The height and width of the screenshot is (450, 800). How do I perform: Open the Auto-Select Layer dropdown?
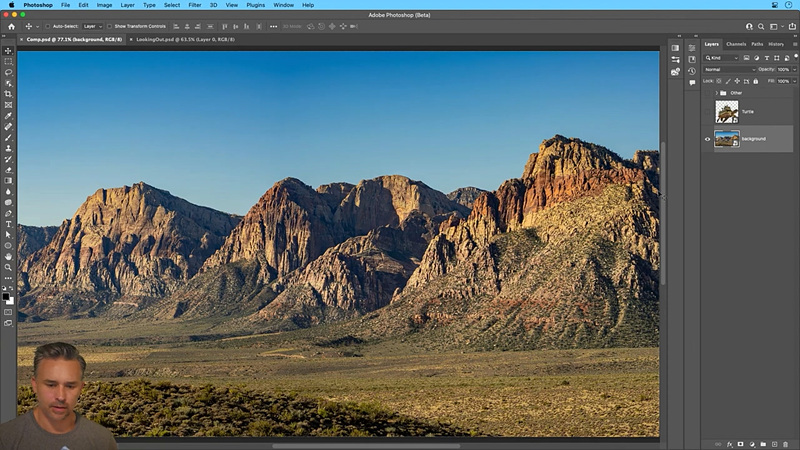(x=92, y=27)
